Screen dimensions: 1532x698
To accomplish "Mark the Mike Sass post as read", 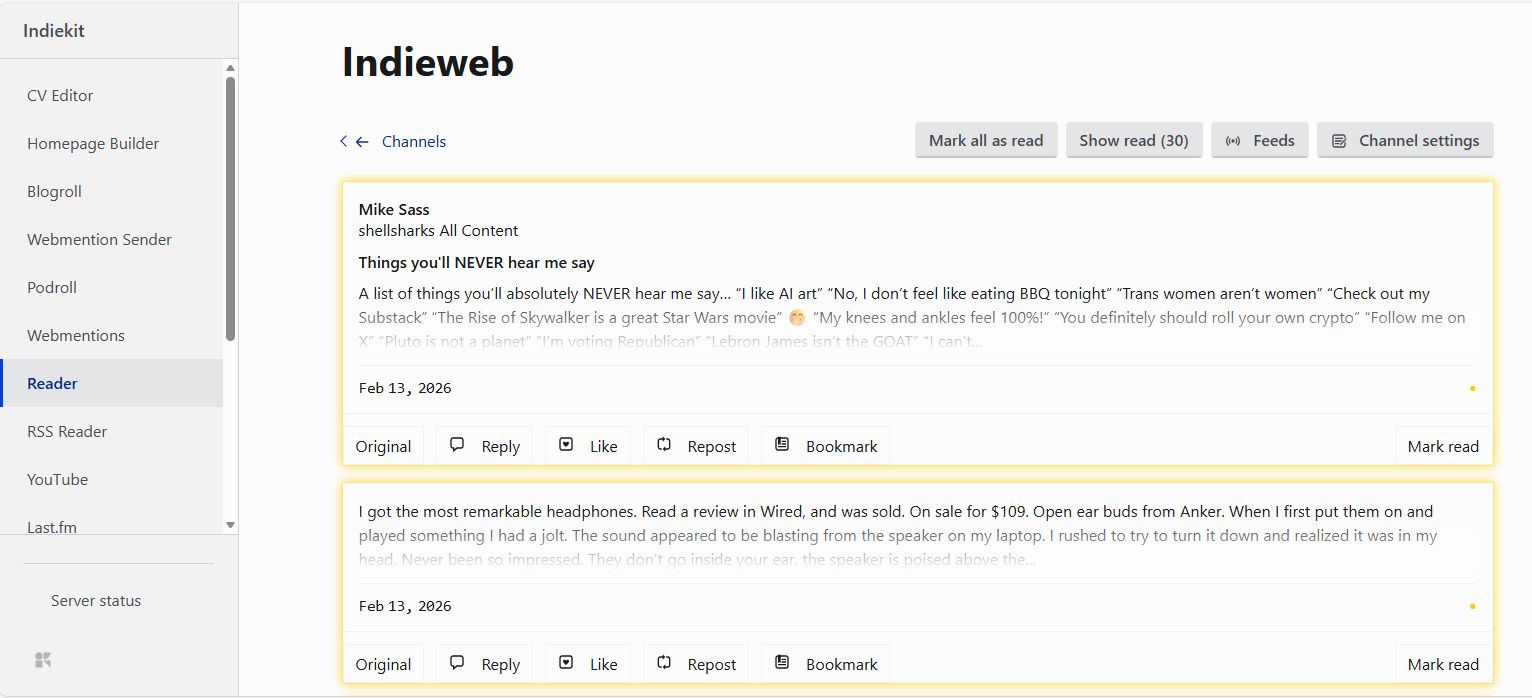I will (x=1442, y=447).
